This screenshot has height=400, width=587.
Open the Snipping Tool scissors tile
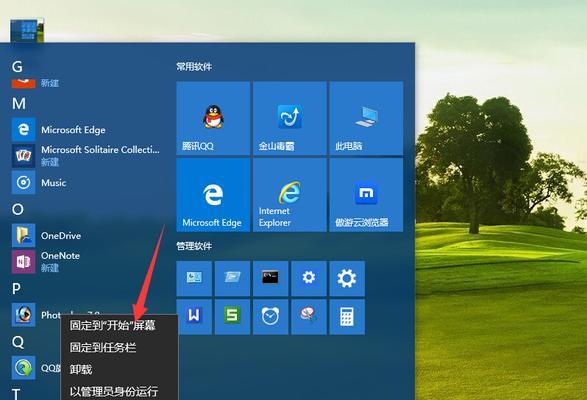coord(308,316)
